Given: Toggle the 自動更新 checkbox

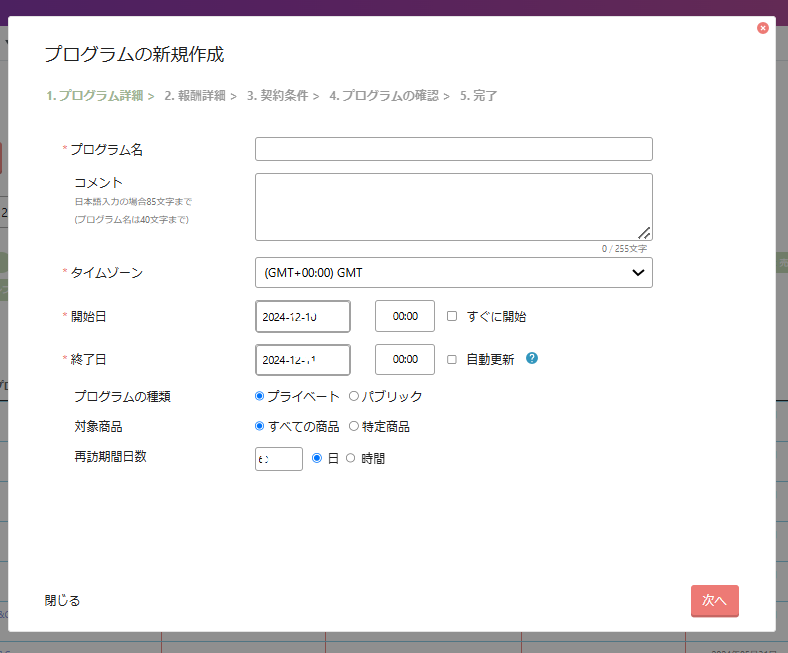Looking at the screenshot, I should tap(452, 359).
